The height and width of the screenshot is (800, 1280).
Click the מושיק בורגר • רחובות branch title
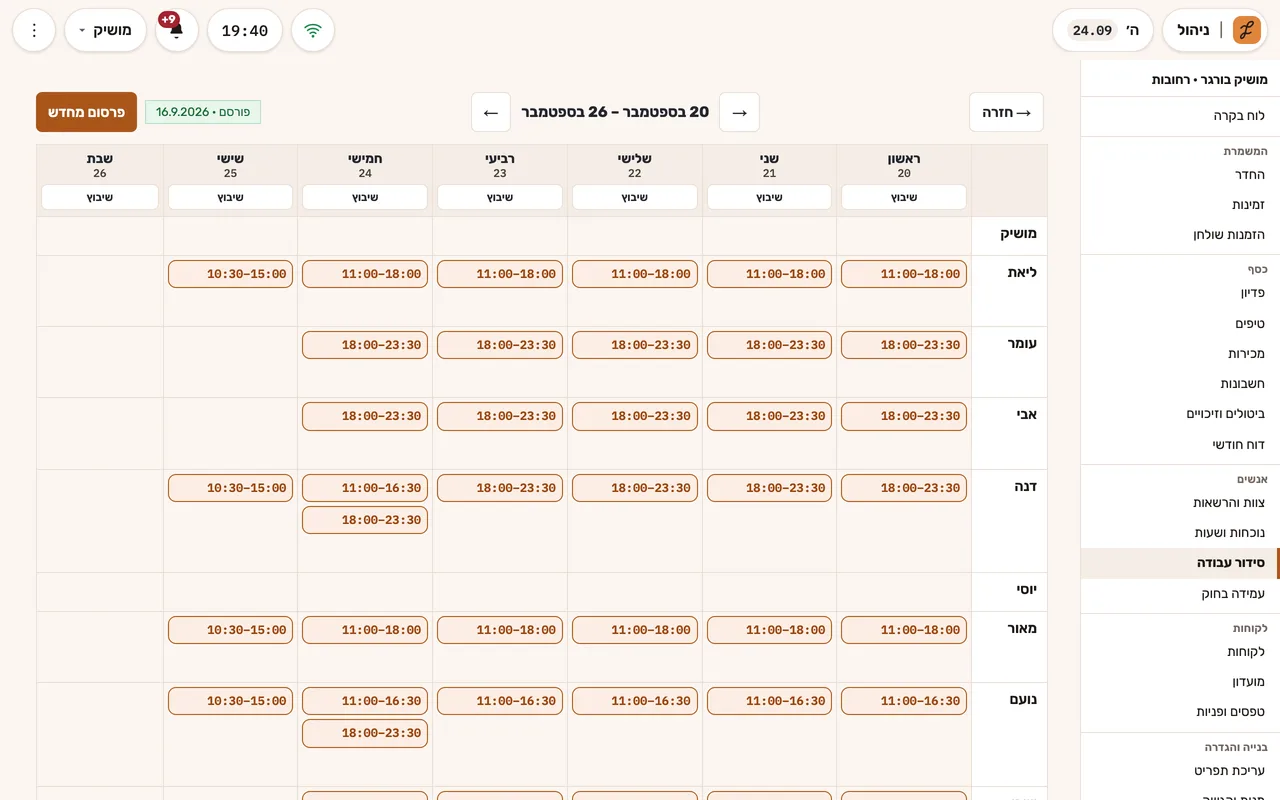[1209, 79]
